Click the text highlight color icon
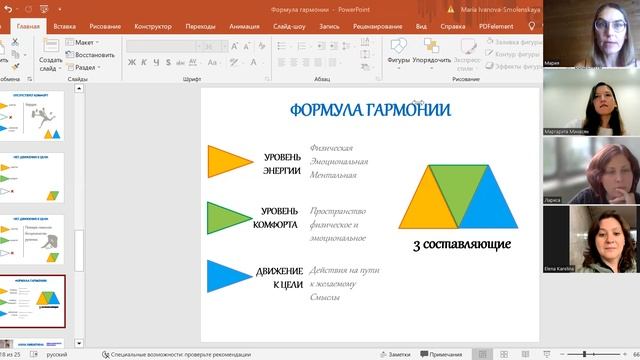Image resolution: width=640 pixels, height=360 pixels. click(x=234, y=62)
